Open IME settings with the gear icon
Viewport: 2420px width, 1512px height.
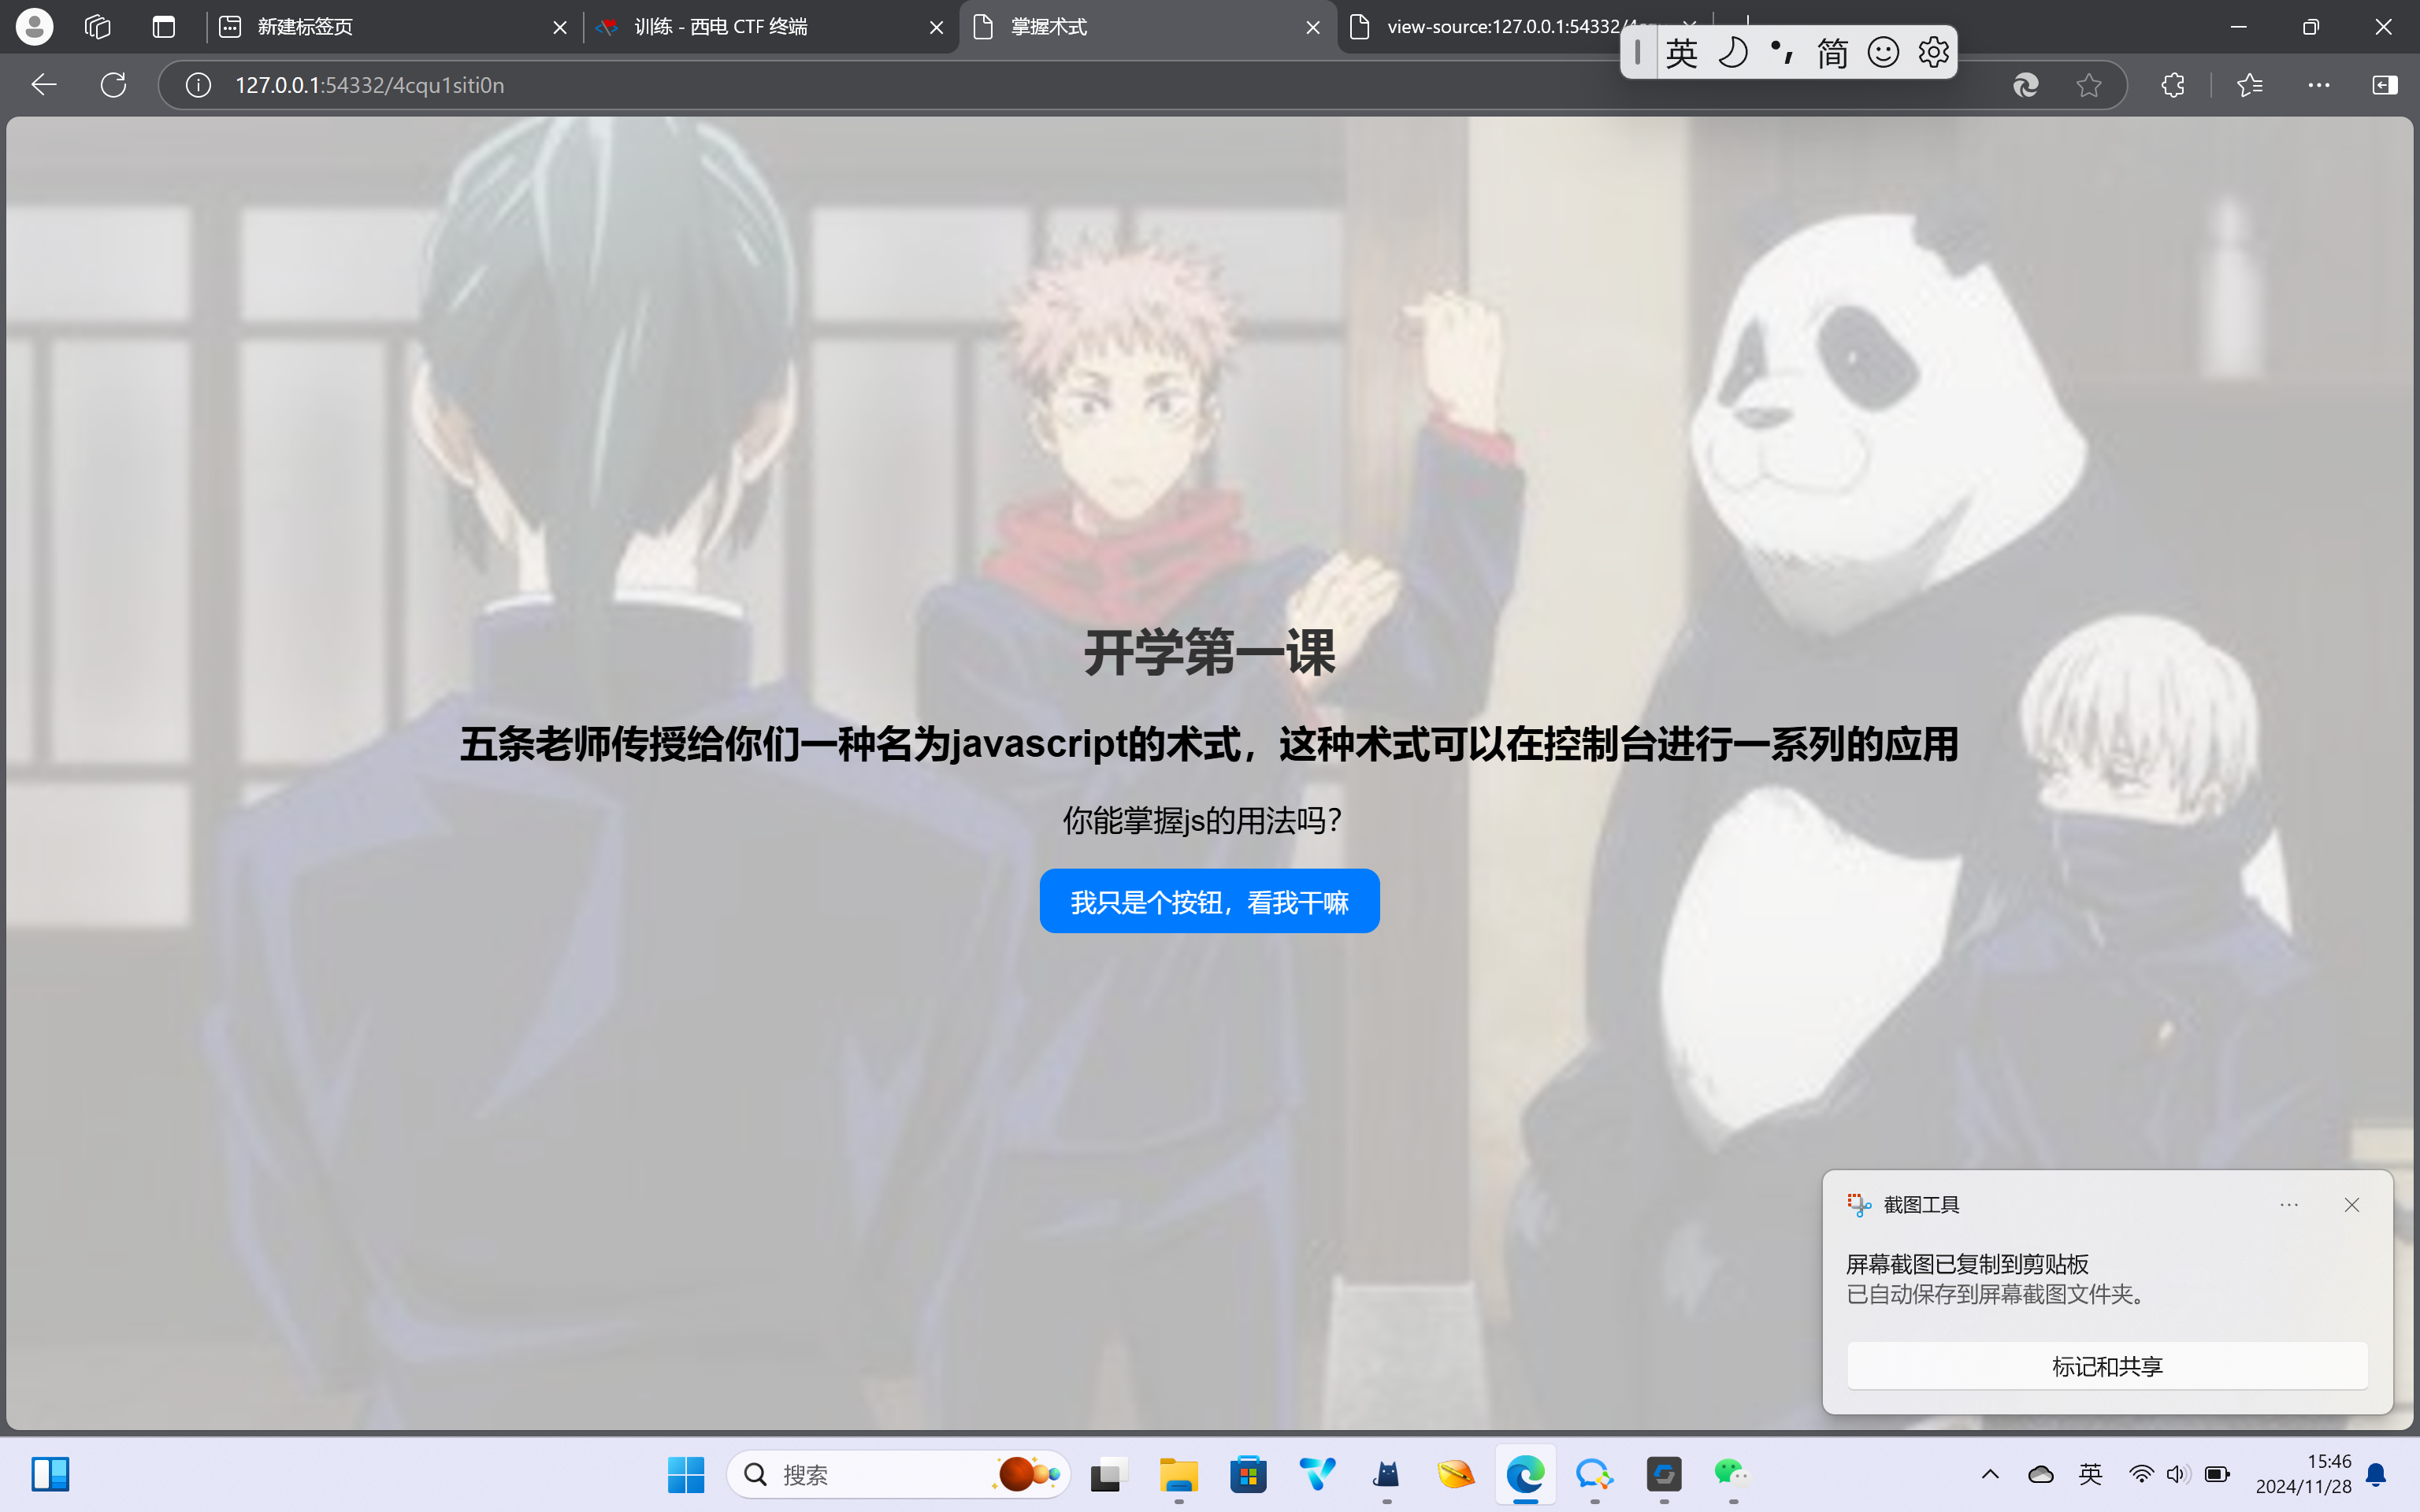[1933, 52]
